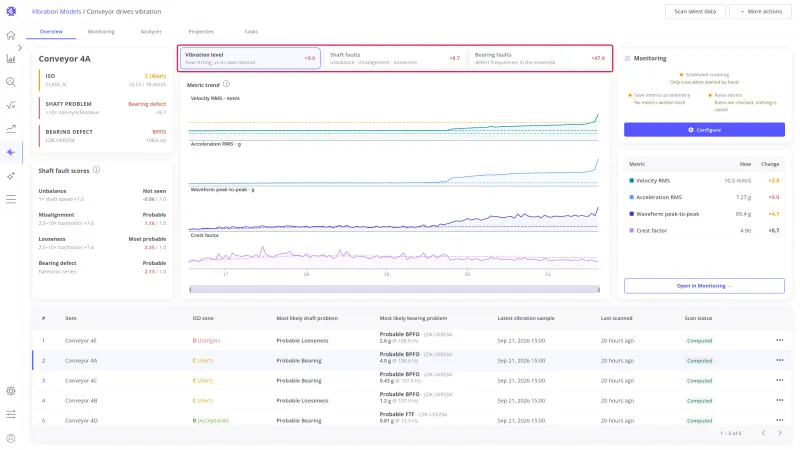The width and height of the screenshot is (800, 450).
Task: Select the Conveyor 4B table row name
Action: 81,401
